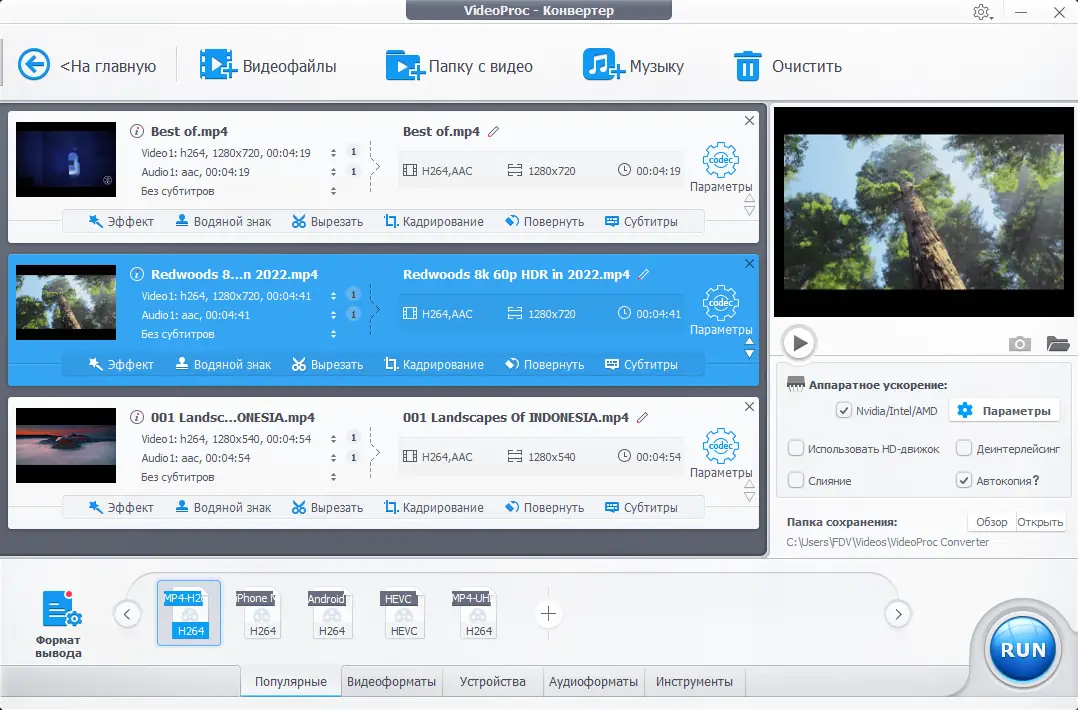1078x710 pixels.
Task: Click Открыть to open save folder
Action: coord(1040,522)
